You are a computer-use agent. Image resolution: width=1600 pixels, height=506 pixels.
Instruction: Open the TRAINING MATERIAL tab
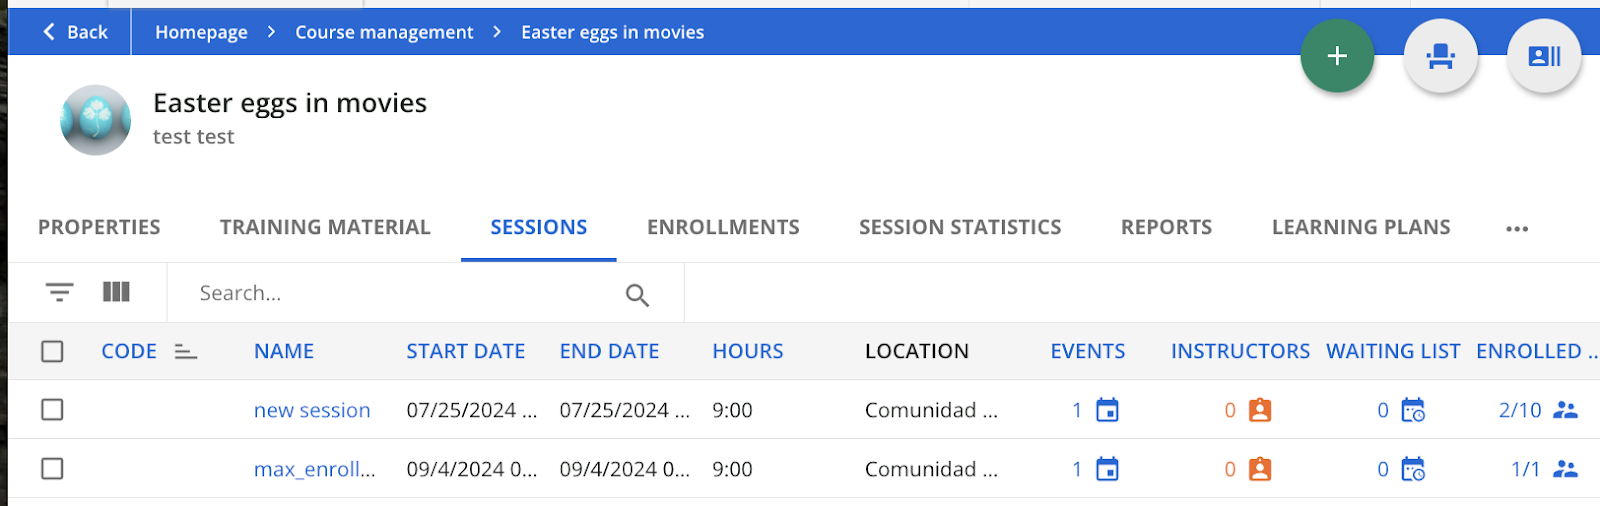(x=325, y=227)
